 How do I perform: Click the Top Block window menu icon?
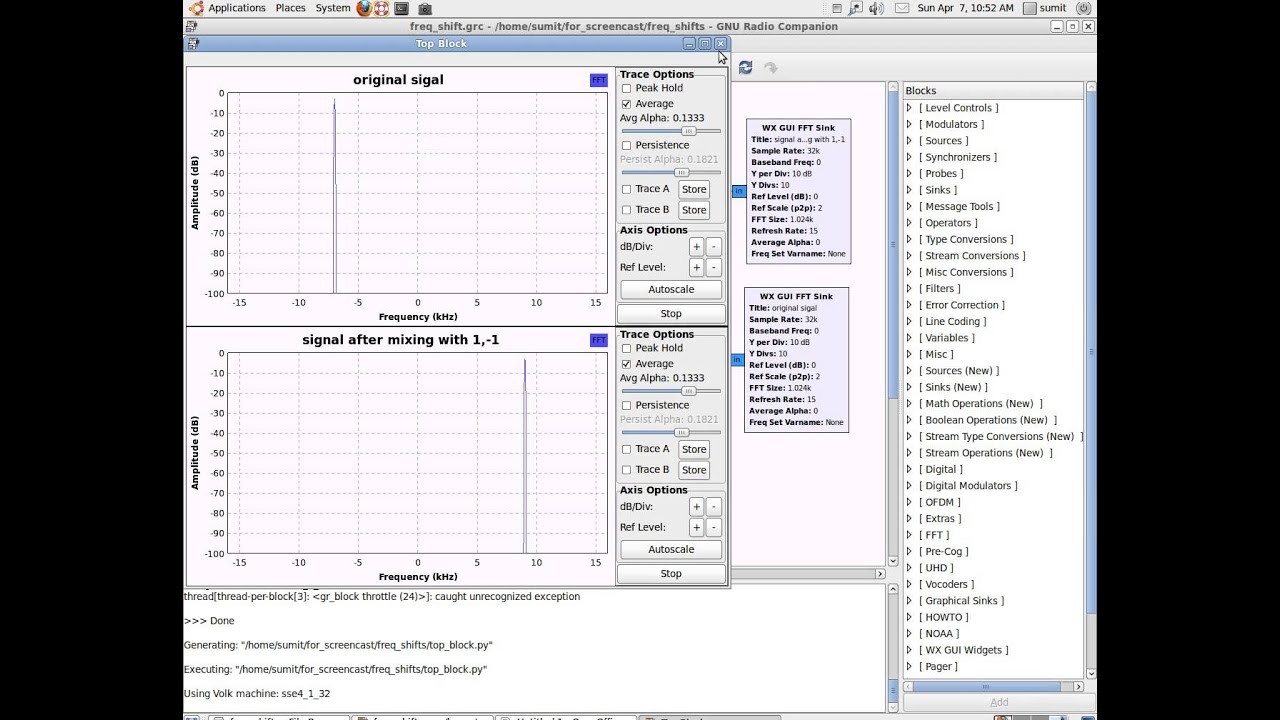(193, 43)
